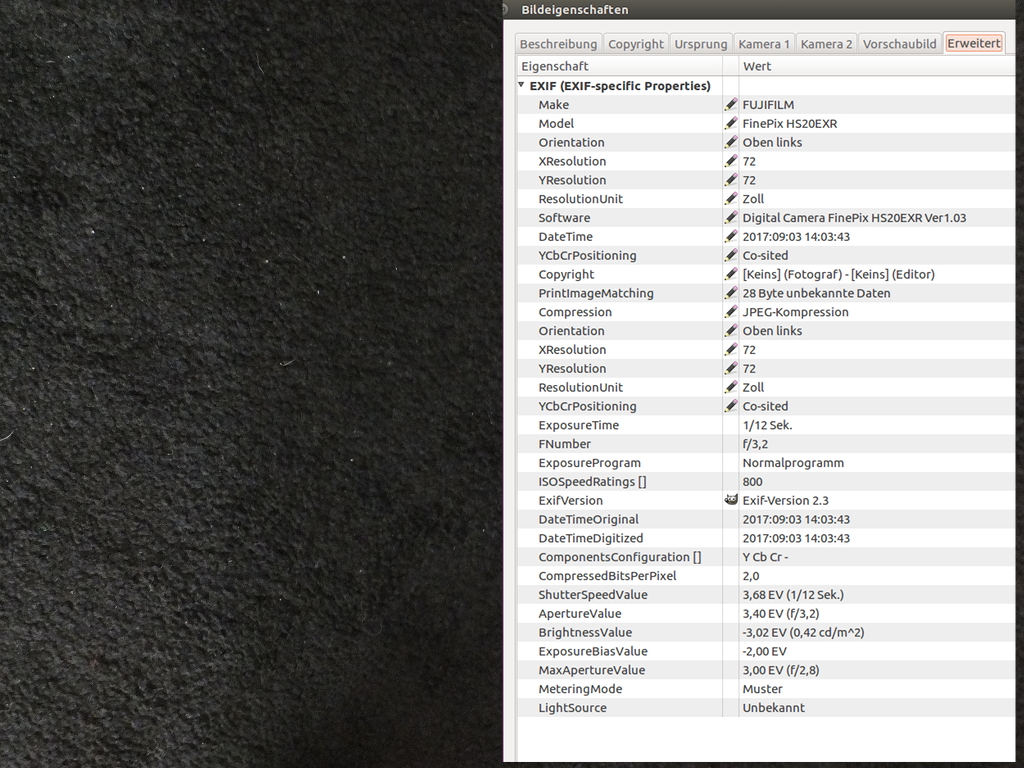The width and height of the screenshot is (1024, 768).
Task: Switch to Kamera 2 tab
Action: pyautogui.click(x=826, y=44)
